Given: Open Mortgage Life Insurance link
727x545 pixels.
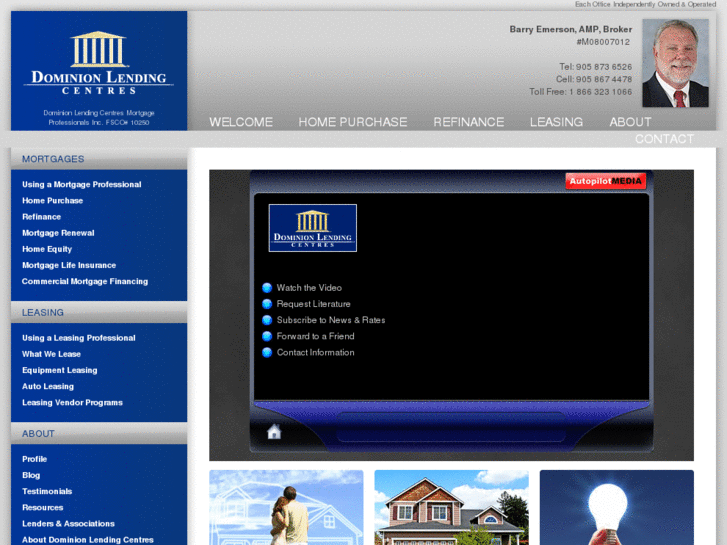Looking at the screenshot, I should [69, 265].
